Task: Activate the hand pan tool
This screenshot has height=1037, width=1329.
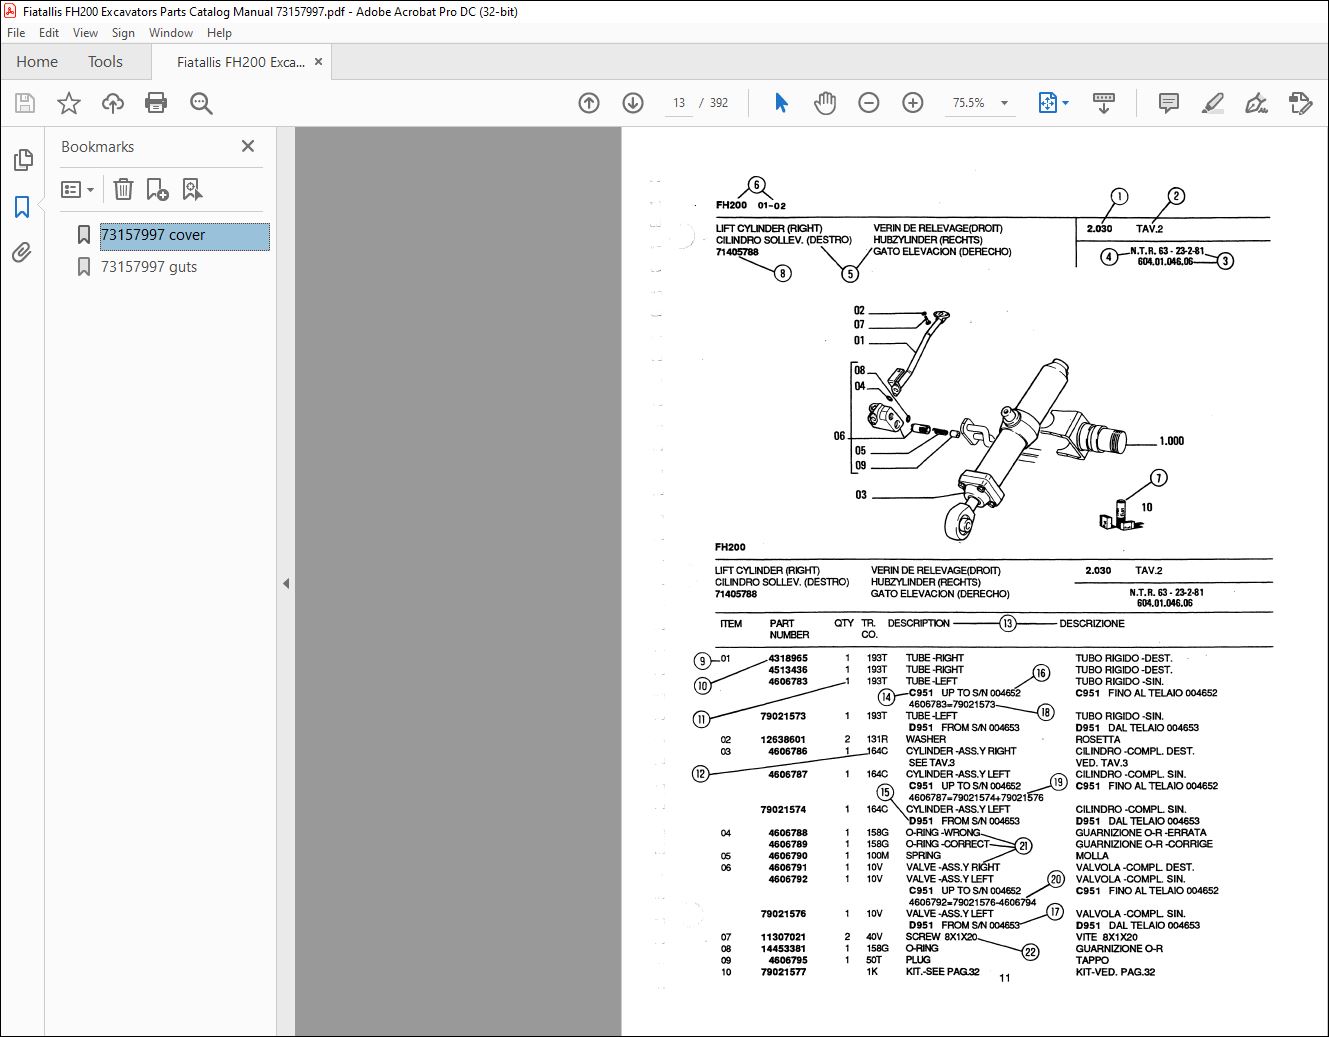Action: [825, 103]
